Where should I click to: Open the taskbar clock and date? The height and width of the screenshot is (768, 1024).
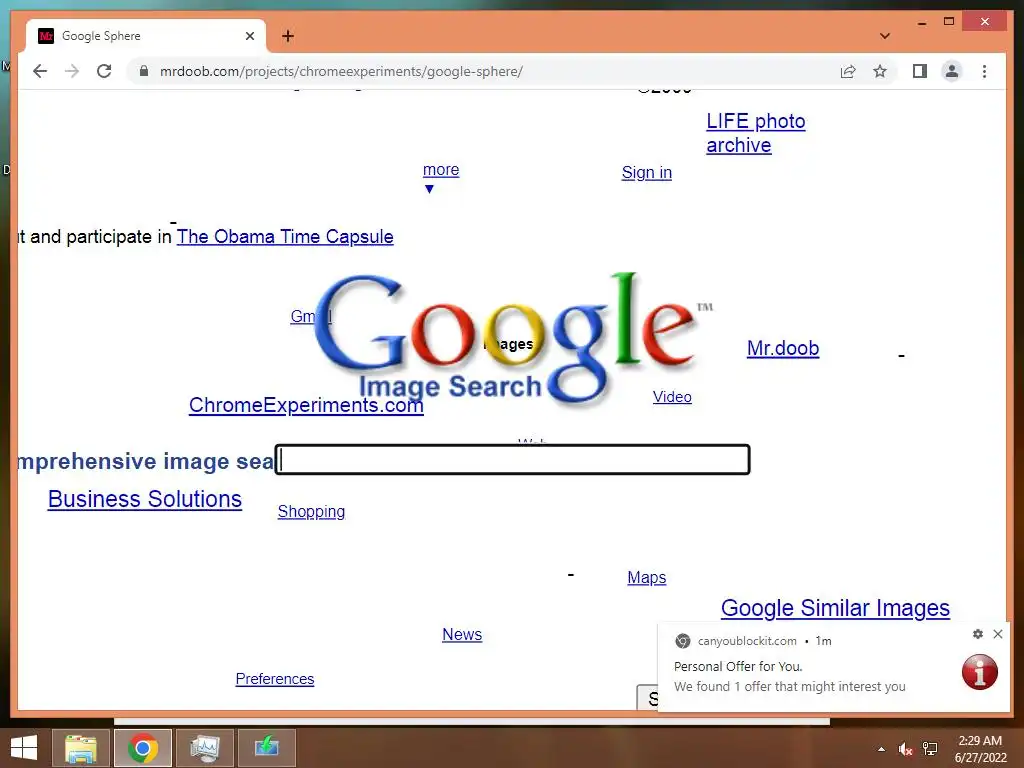(980, 749)
